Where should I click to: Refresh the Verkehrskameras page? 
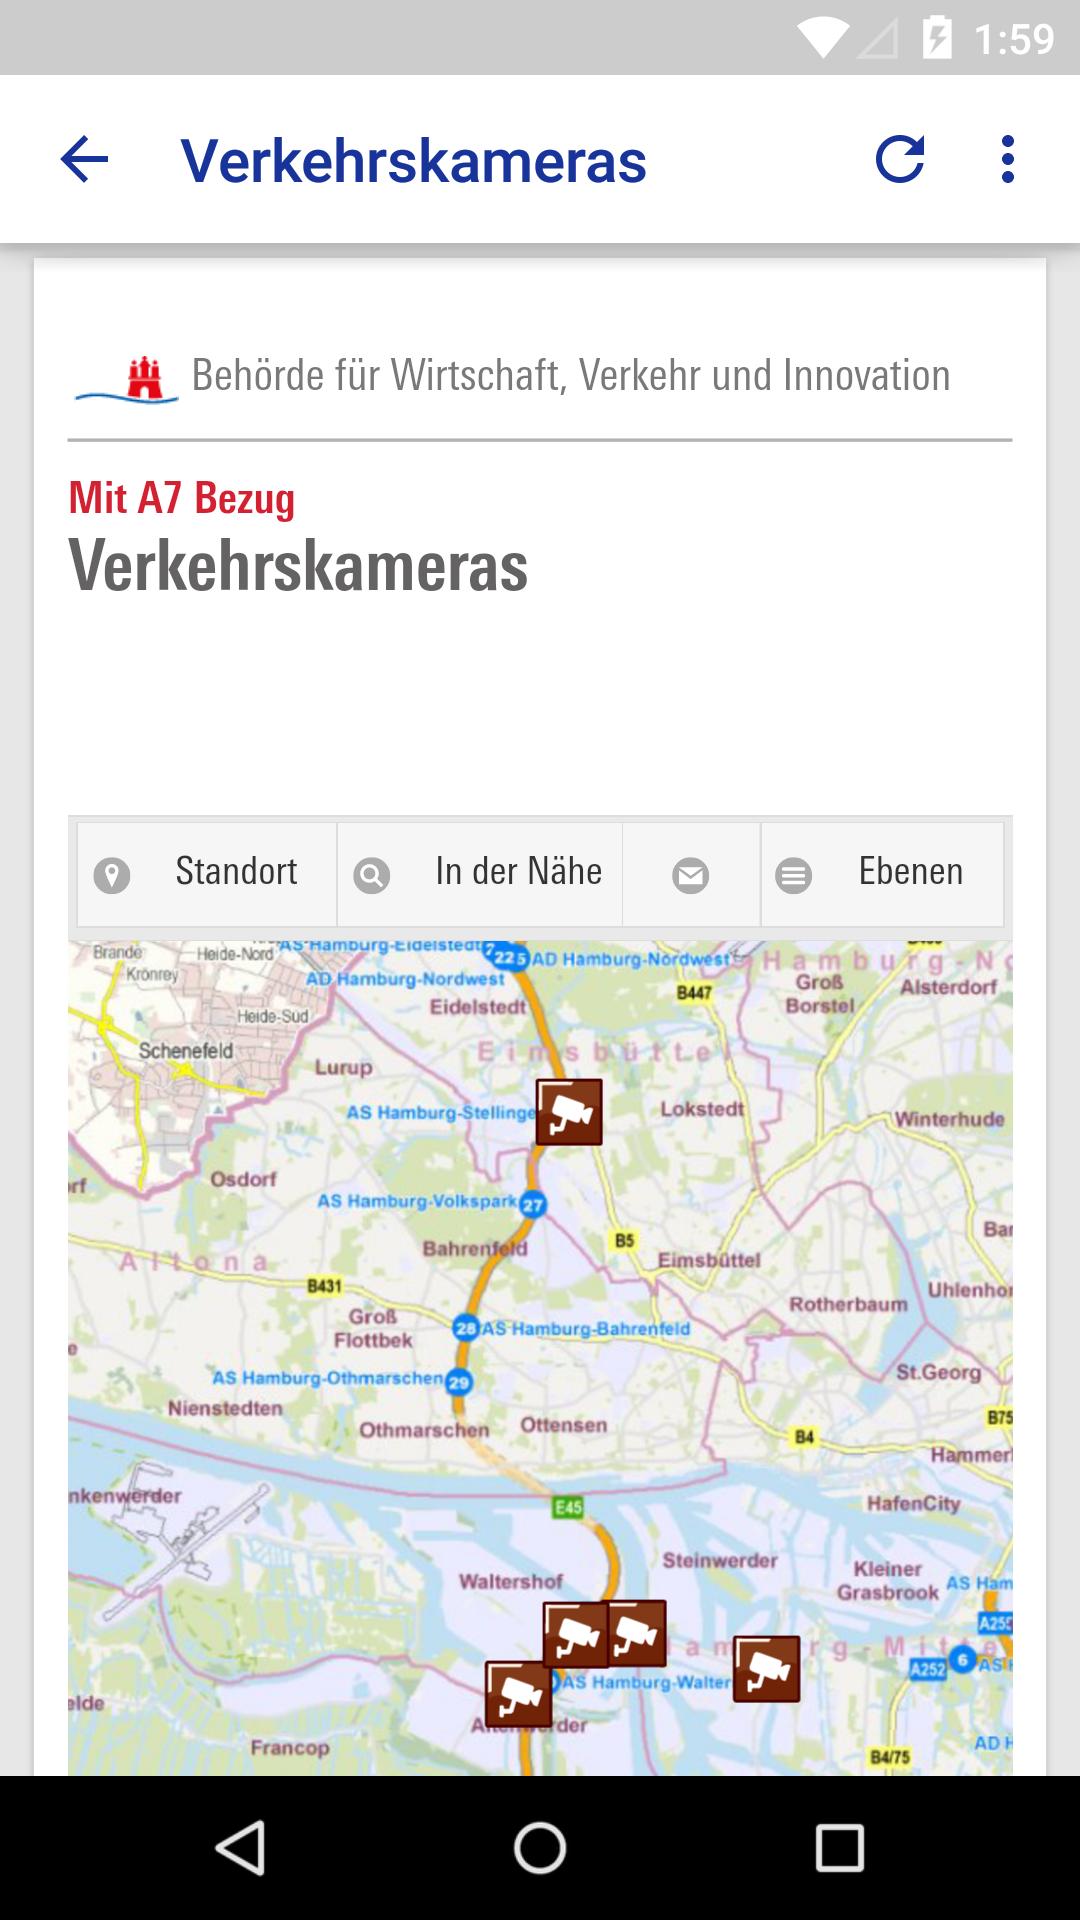pos(900,159)
